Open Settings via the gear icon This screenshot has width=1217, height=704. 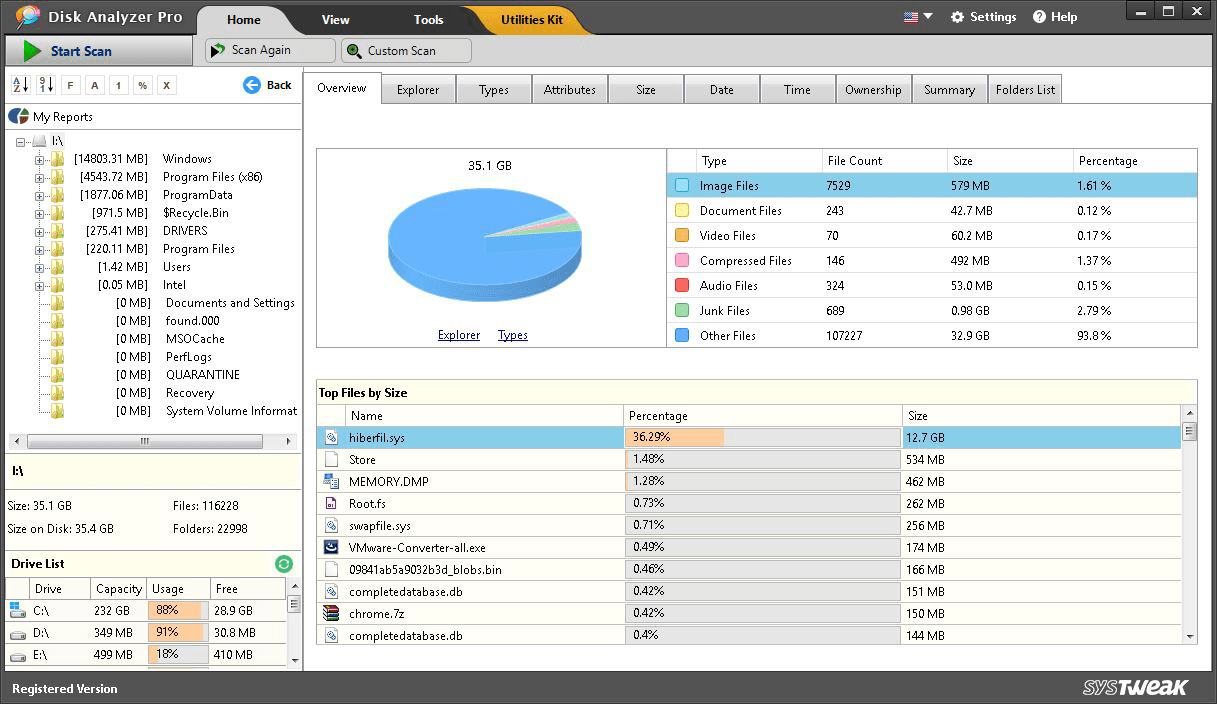click(957, 16)
